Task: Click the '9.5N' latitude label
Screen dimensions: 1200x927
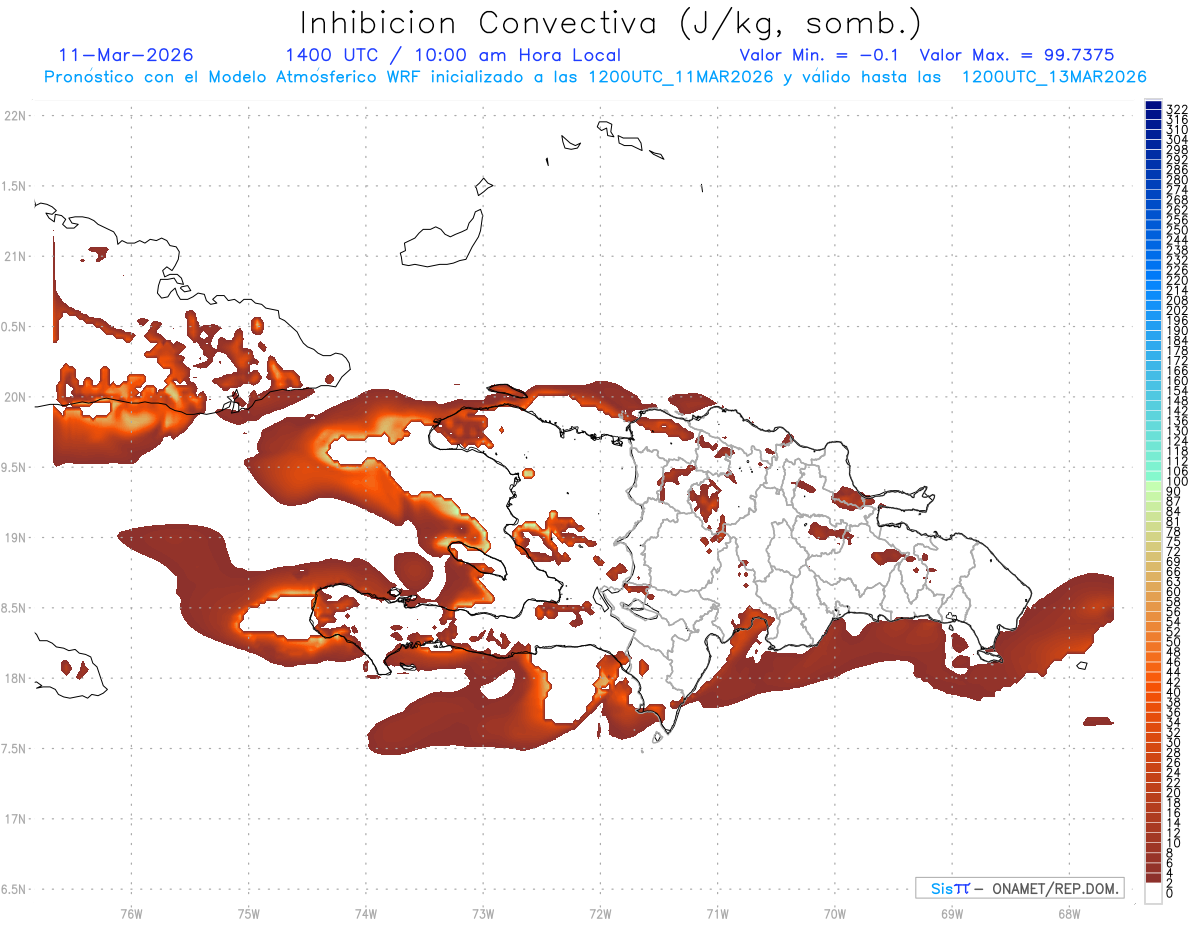Action: 15,467
